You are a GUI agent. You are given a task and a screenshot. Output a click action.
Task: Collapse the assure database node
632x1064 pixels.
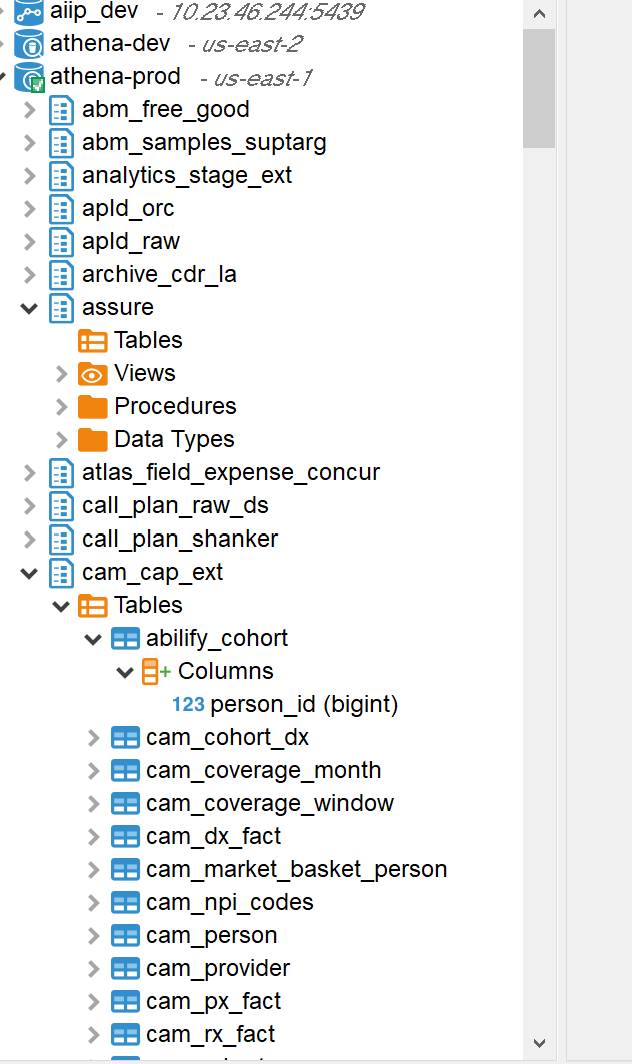tap(29, 308)
